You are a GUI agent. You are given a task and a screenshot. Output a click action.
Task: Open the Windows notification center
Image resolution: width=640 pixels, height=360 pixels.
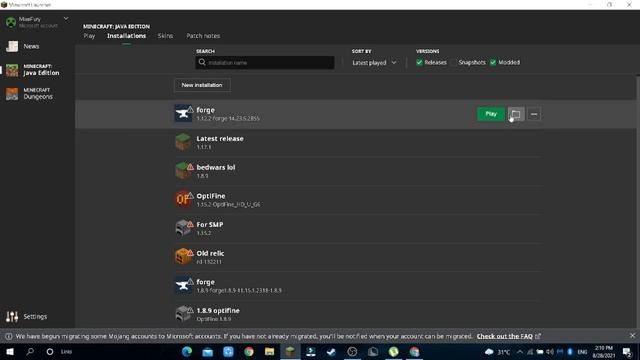click(x=627, y=352)
